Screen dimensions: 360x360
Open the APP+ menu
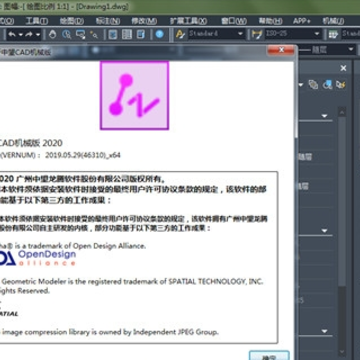click(x=302, y=21)
